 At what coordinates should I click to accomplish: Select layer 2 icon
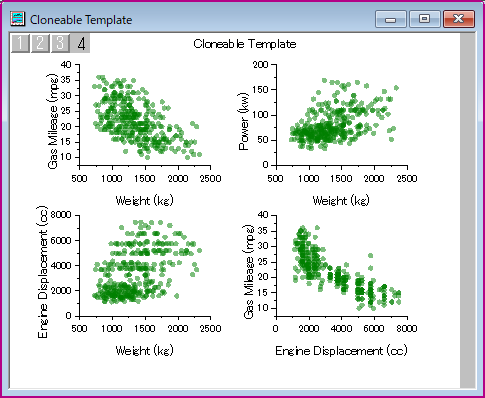pyautogui.click(x=40, y=43)
